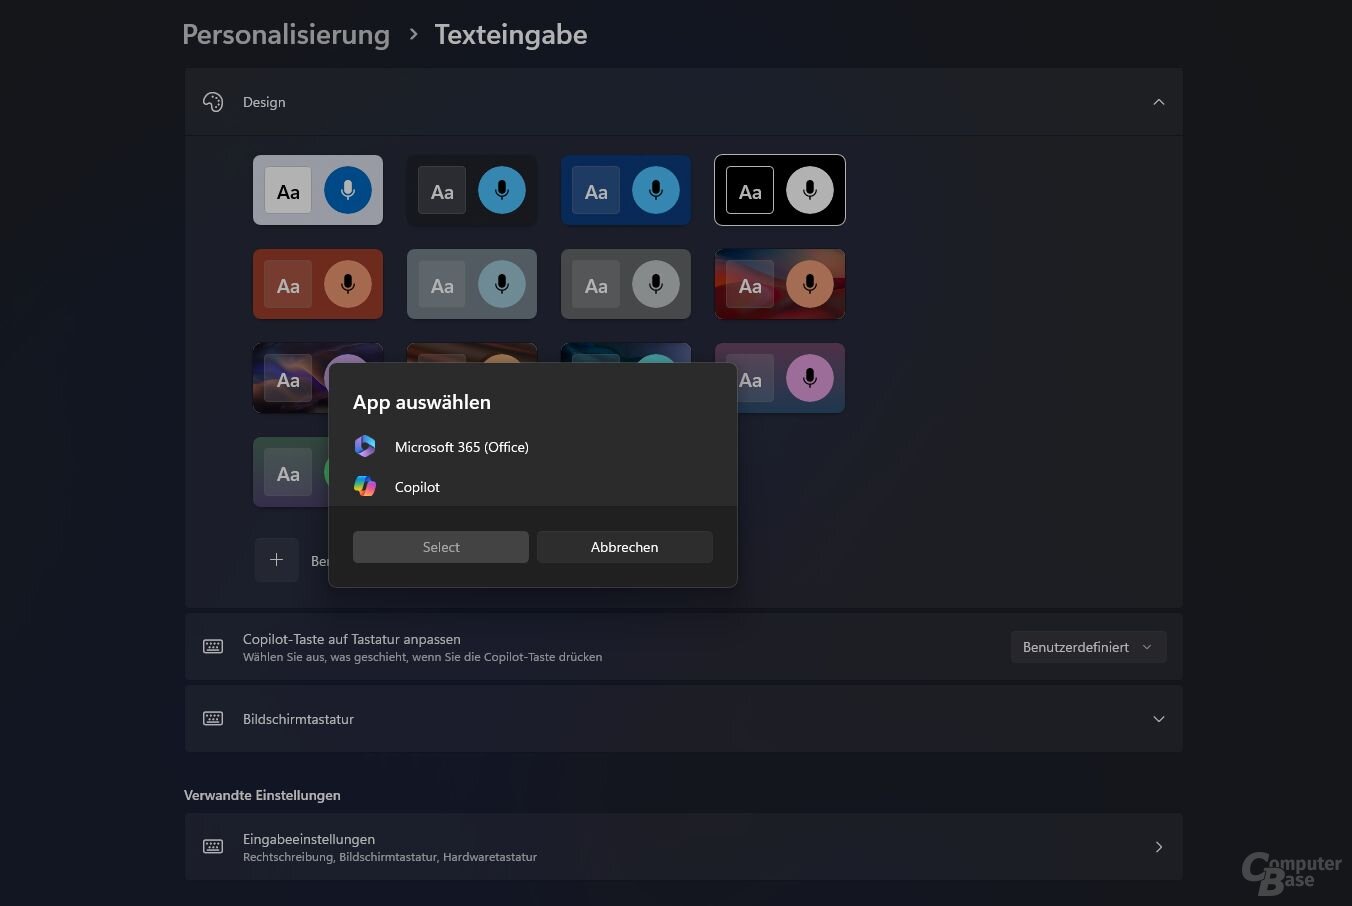
Task: Click the Copilot app icon
Action: (365, 486)
